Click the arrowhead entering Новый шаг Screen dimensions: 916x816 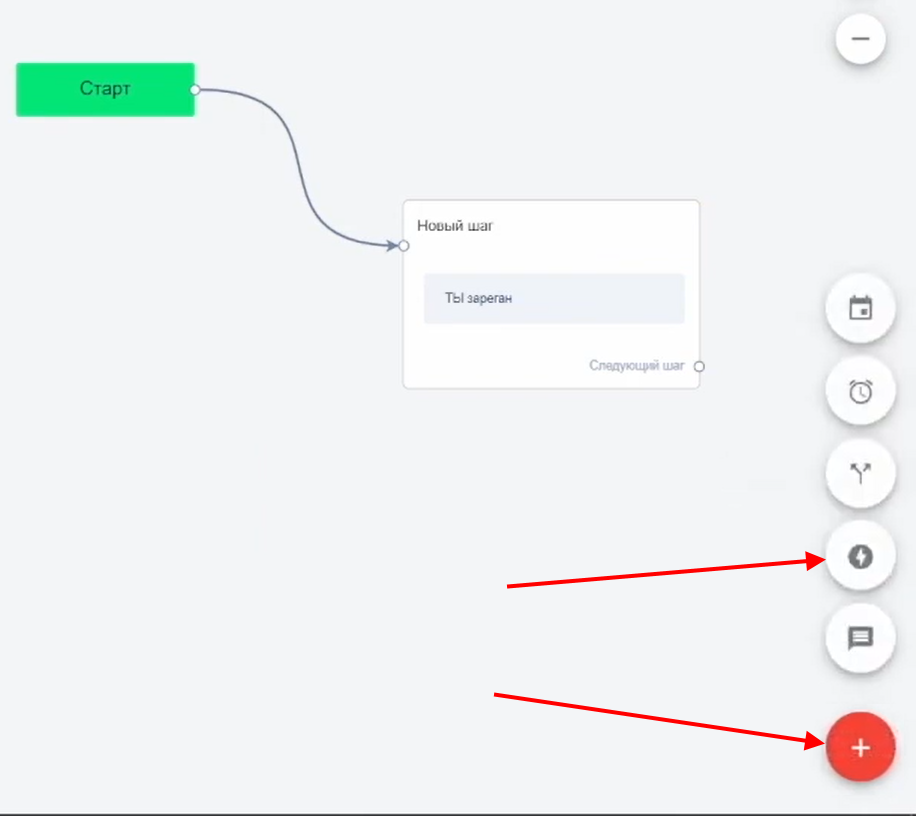[391, 245]
